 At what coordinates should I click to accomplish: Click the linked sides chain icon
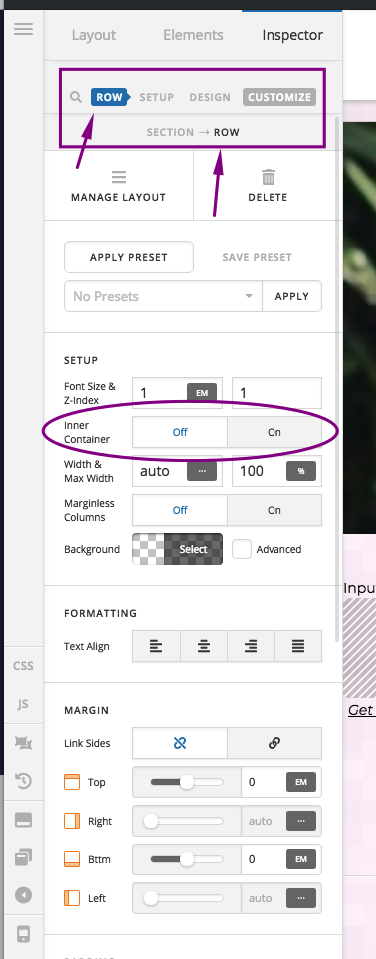coord(275,743)
